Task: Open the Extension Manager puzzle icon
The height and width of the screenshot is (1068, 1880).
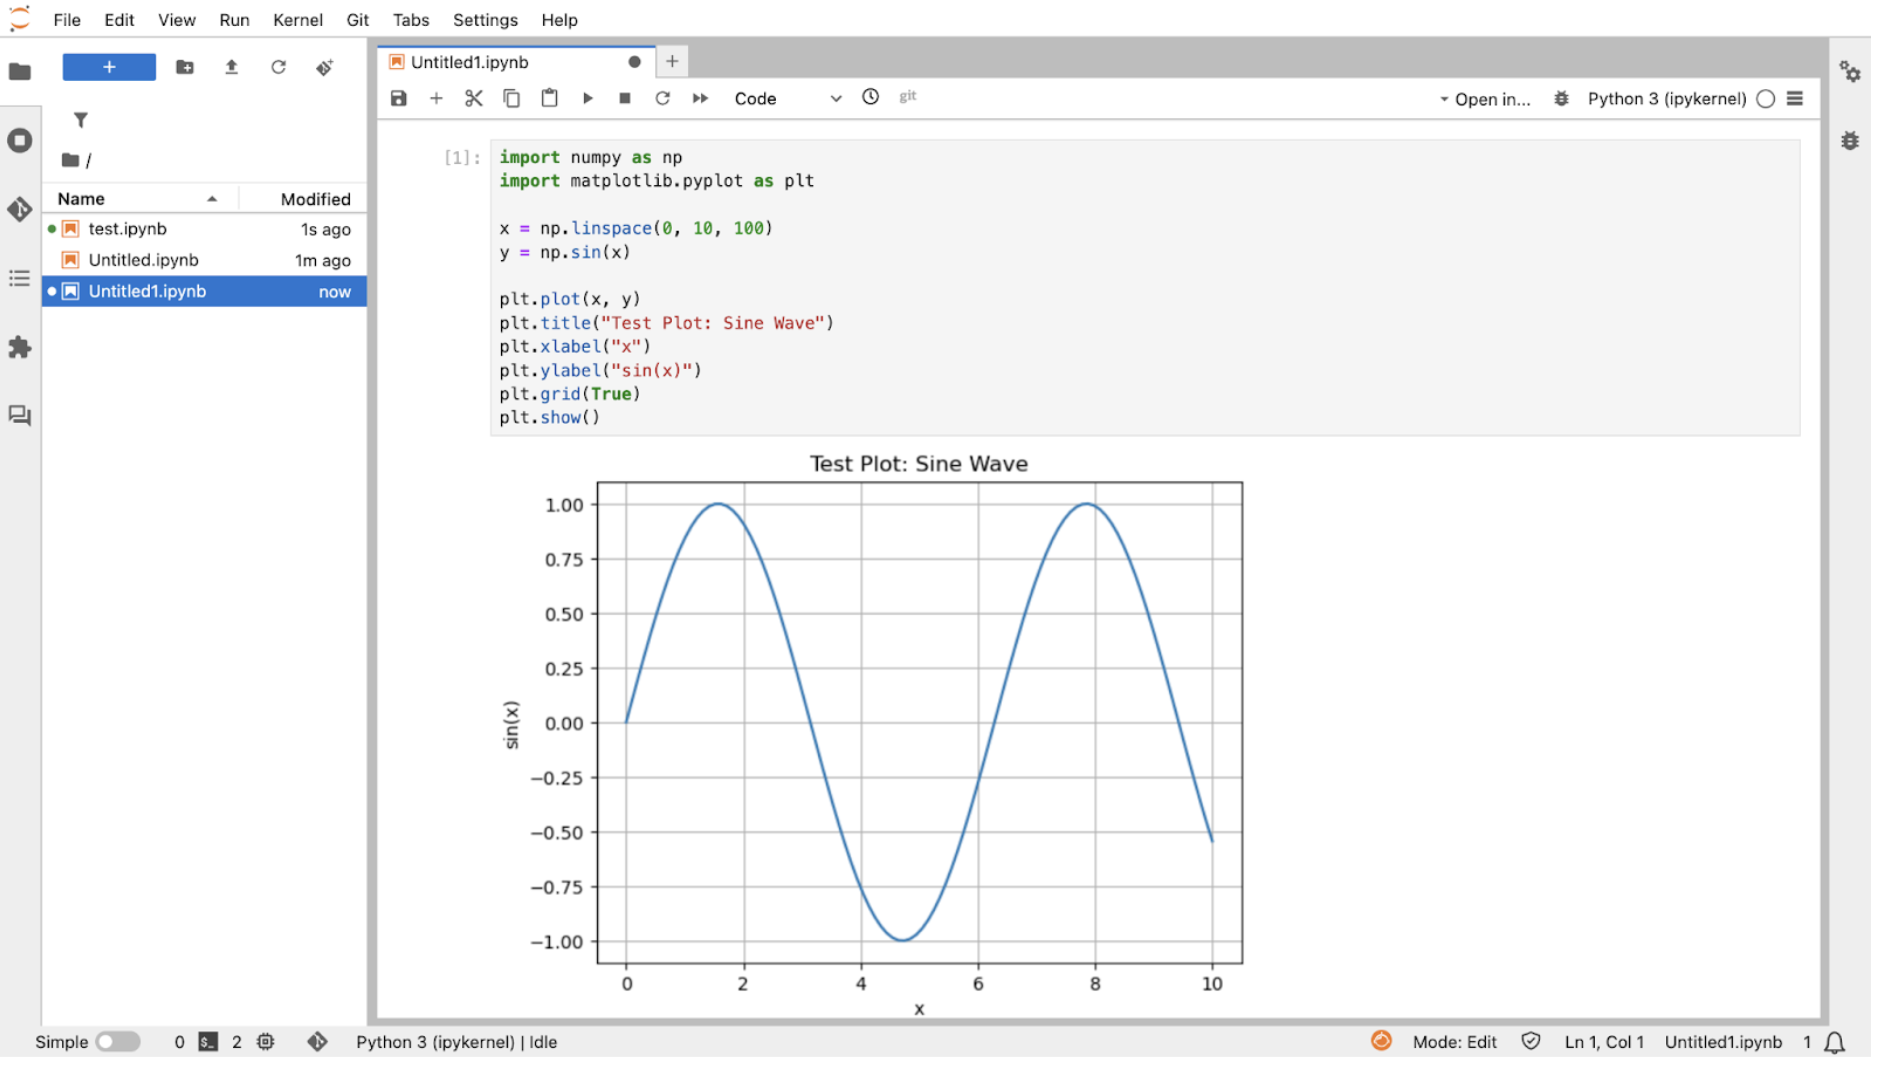Action: pyautogui.click(x=20, y=347)
